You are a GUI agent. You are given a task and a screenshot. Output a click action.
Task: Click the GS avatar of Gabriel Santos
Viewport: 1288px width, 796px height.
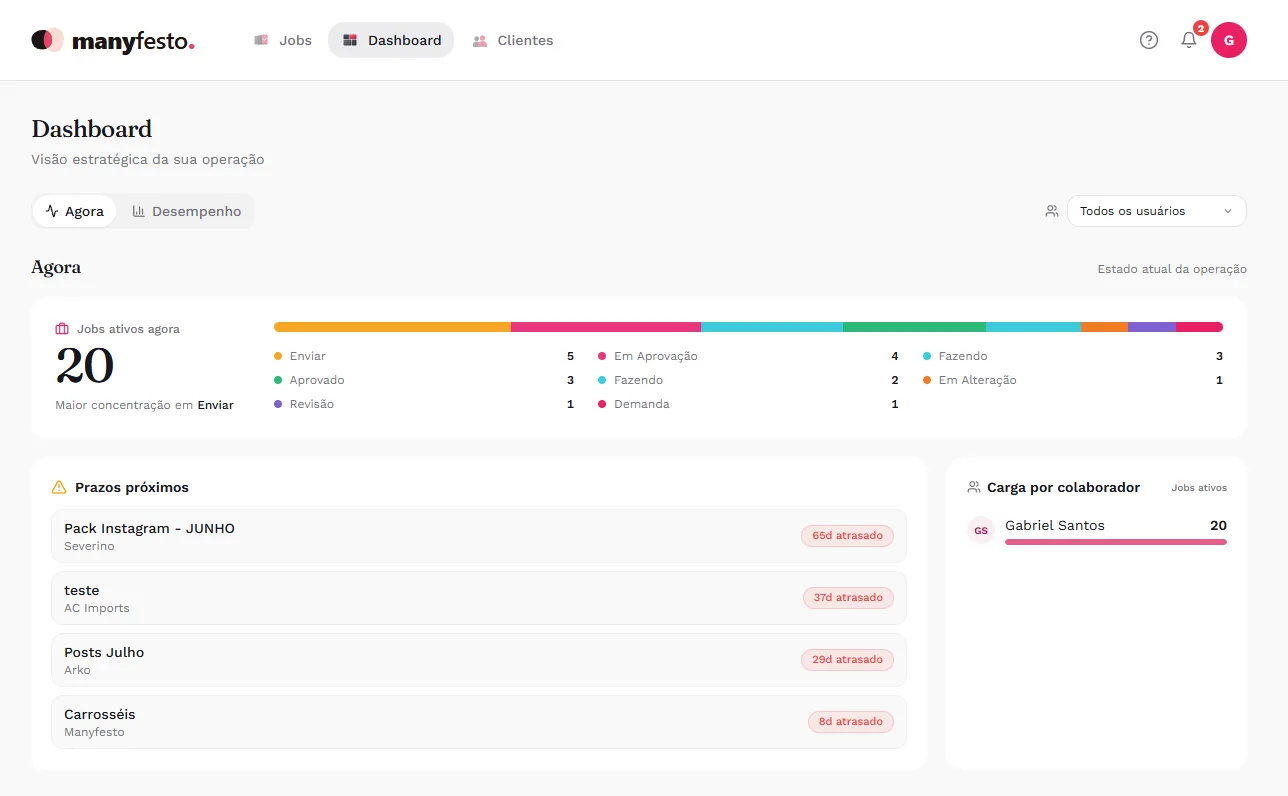pyautogui.click(x=981, y=530)
